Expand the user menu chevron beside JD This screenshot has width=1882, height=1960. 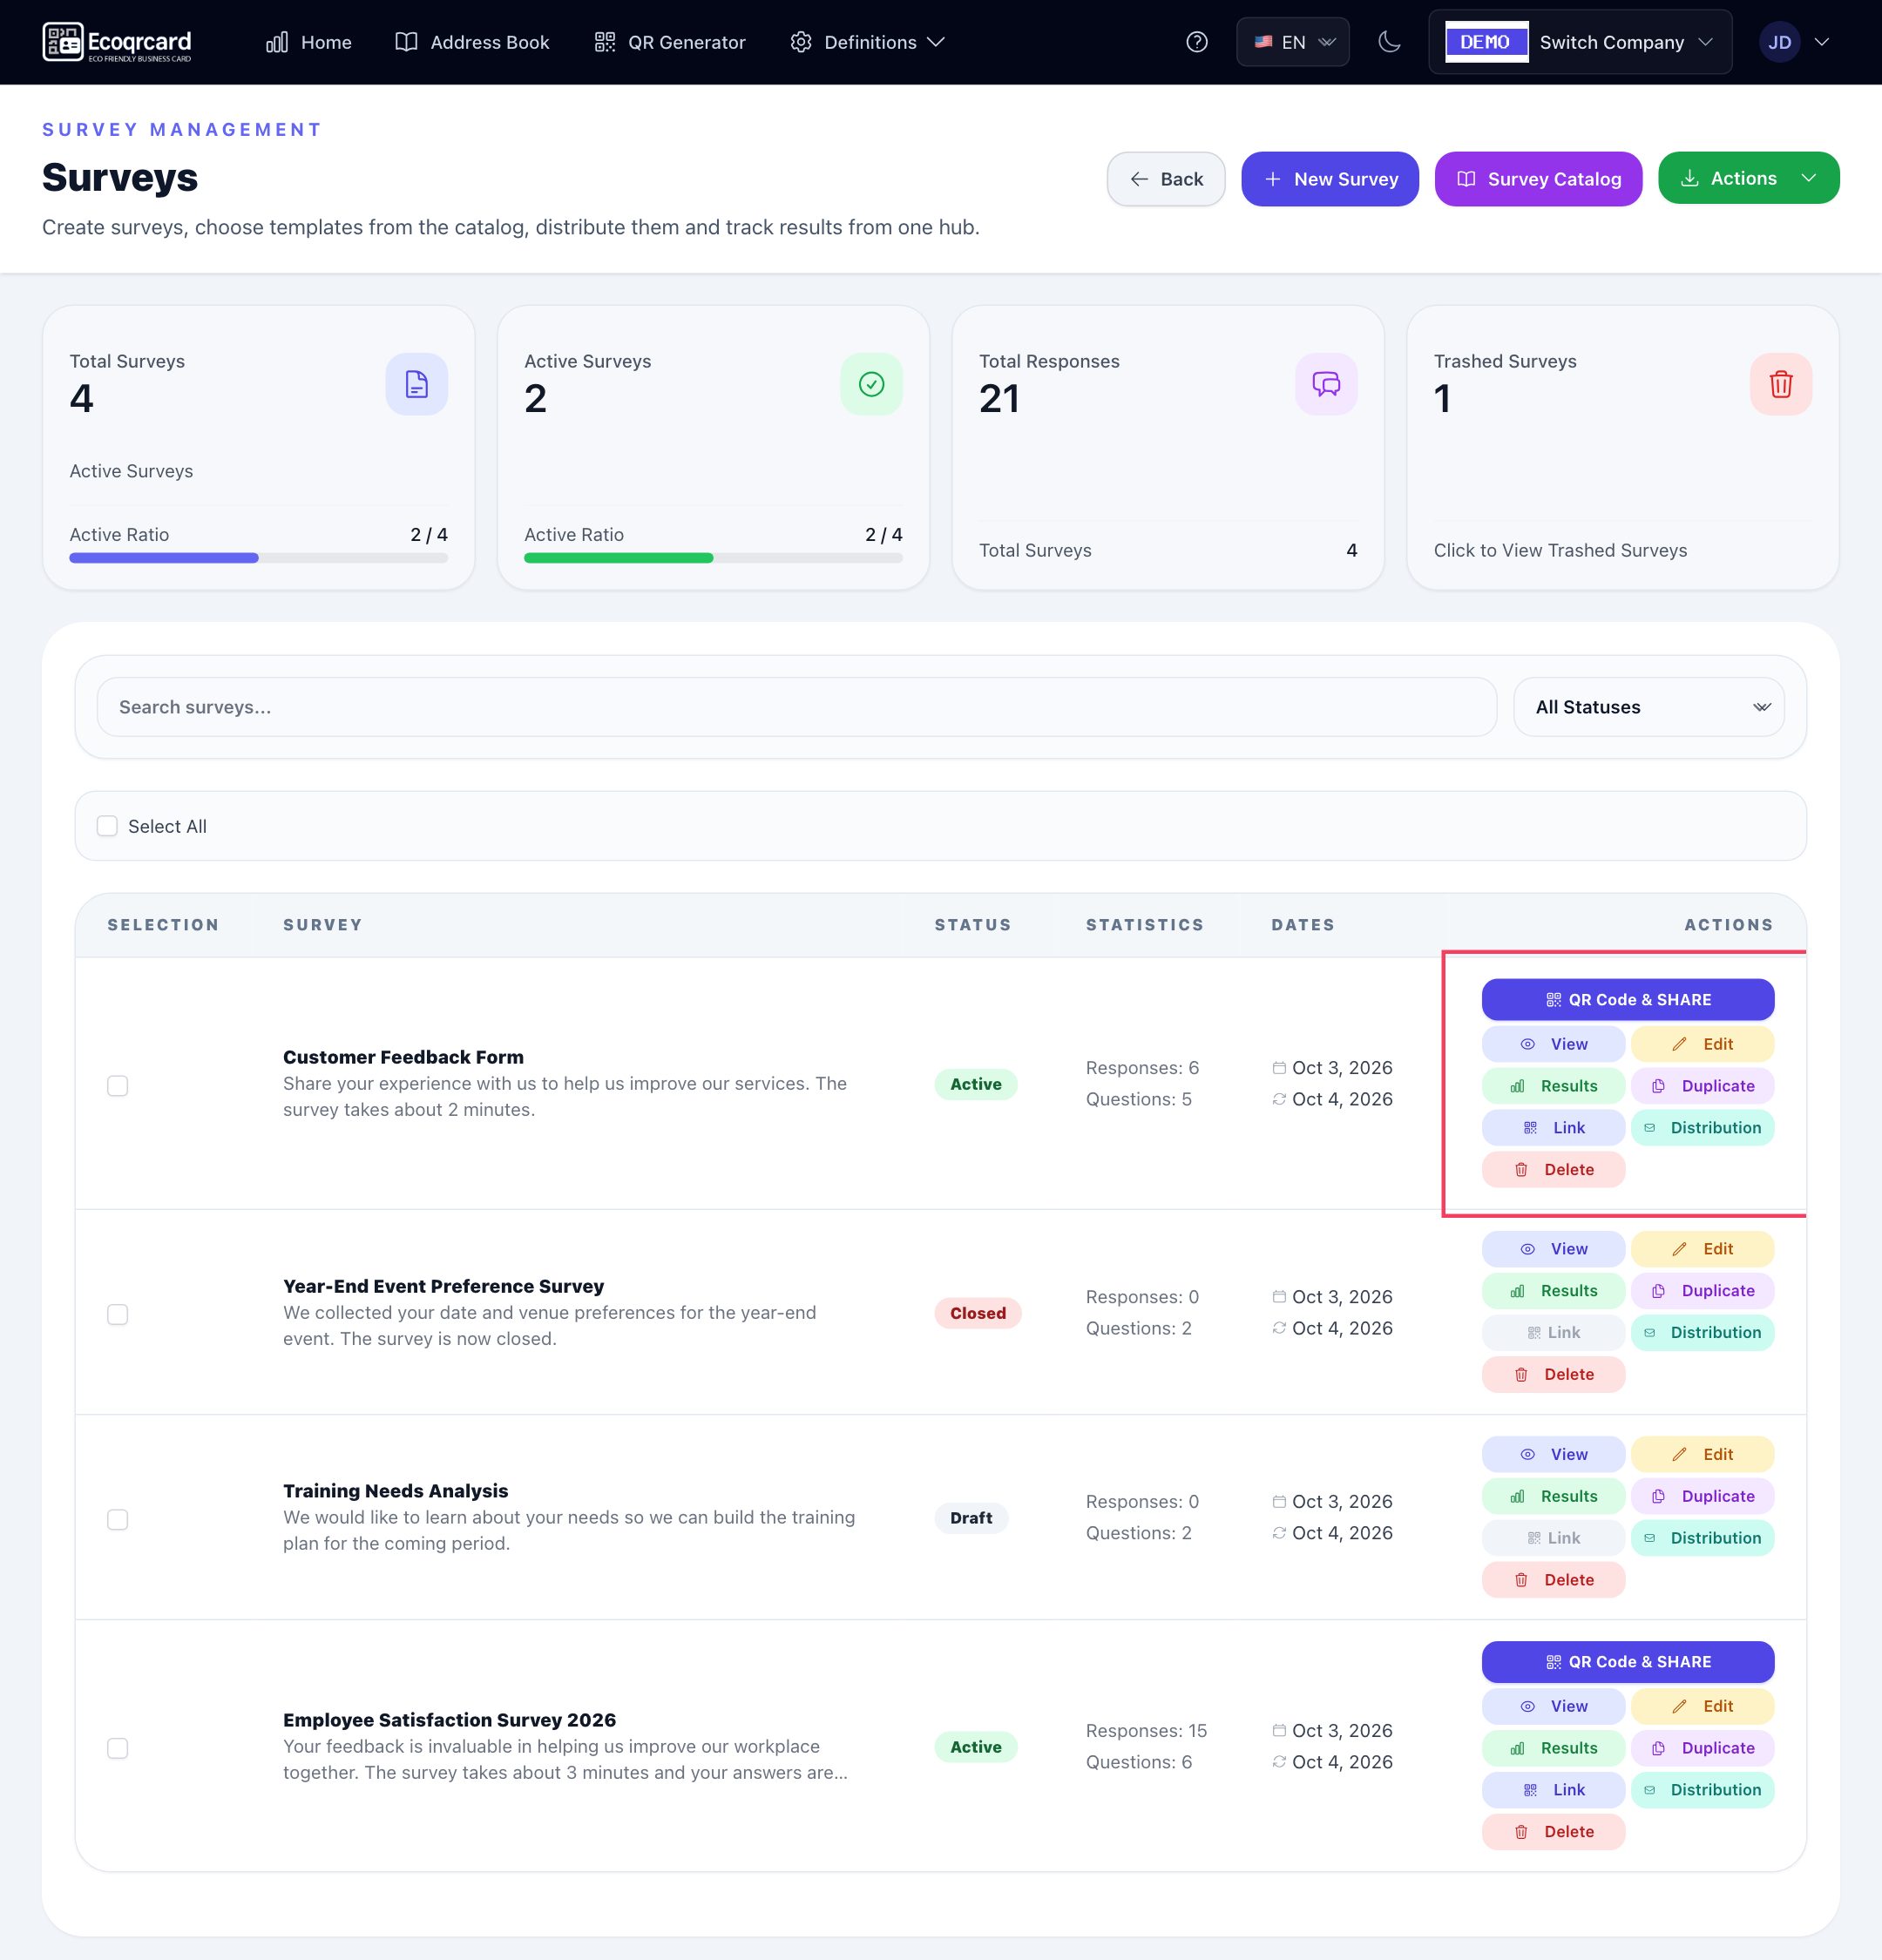[1821, 42]
